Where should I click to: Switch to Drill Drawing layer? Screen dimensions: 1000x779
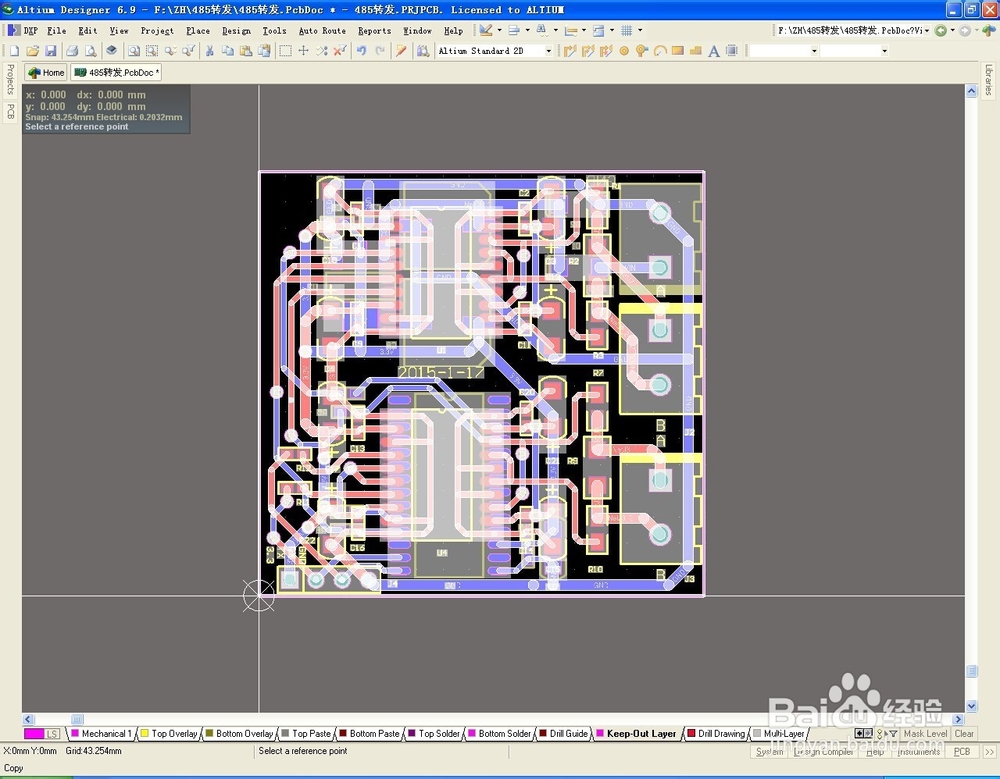point(716,734)
